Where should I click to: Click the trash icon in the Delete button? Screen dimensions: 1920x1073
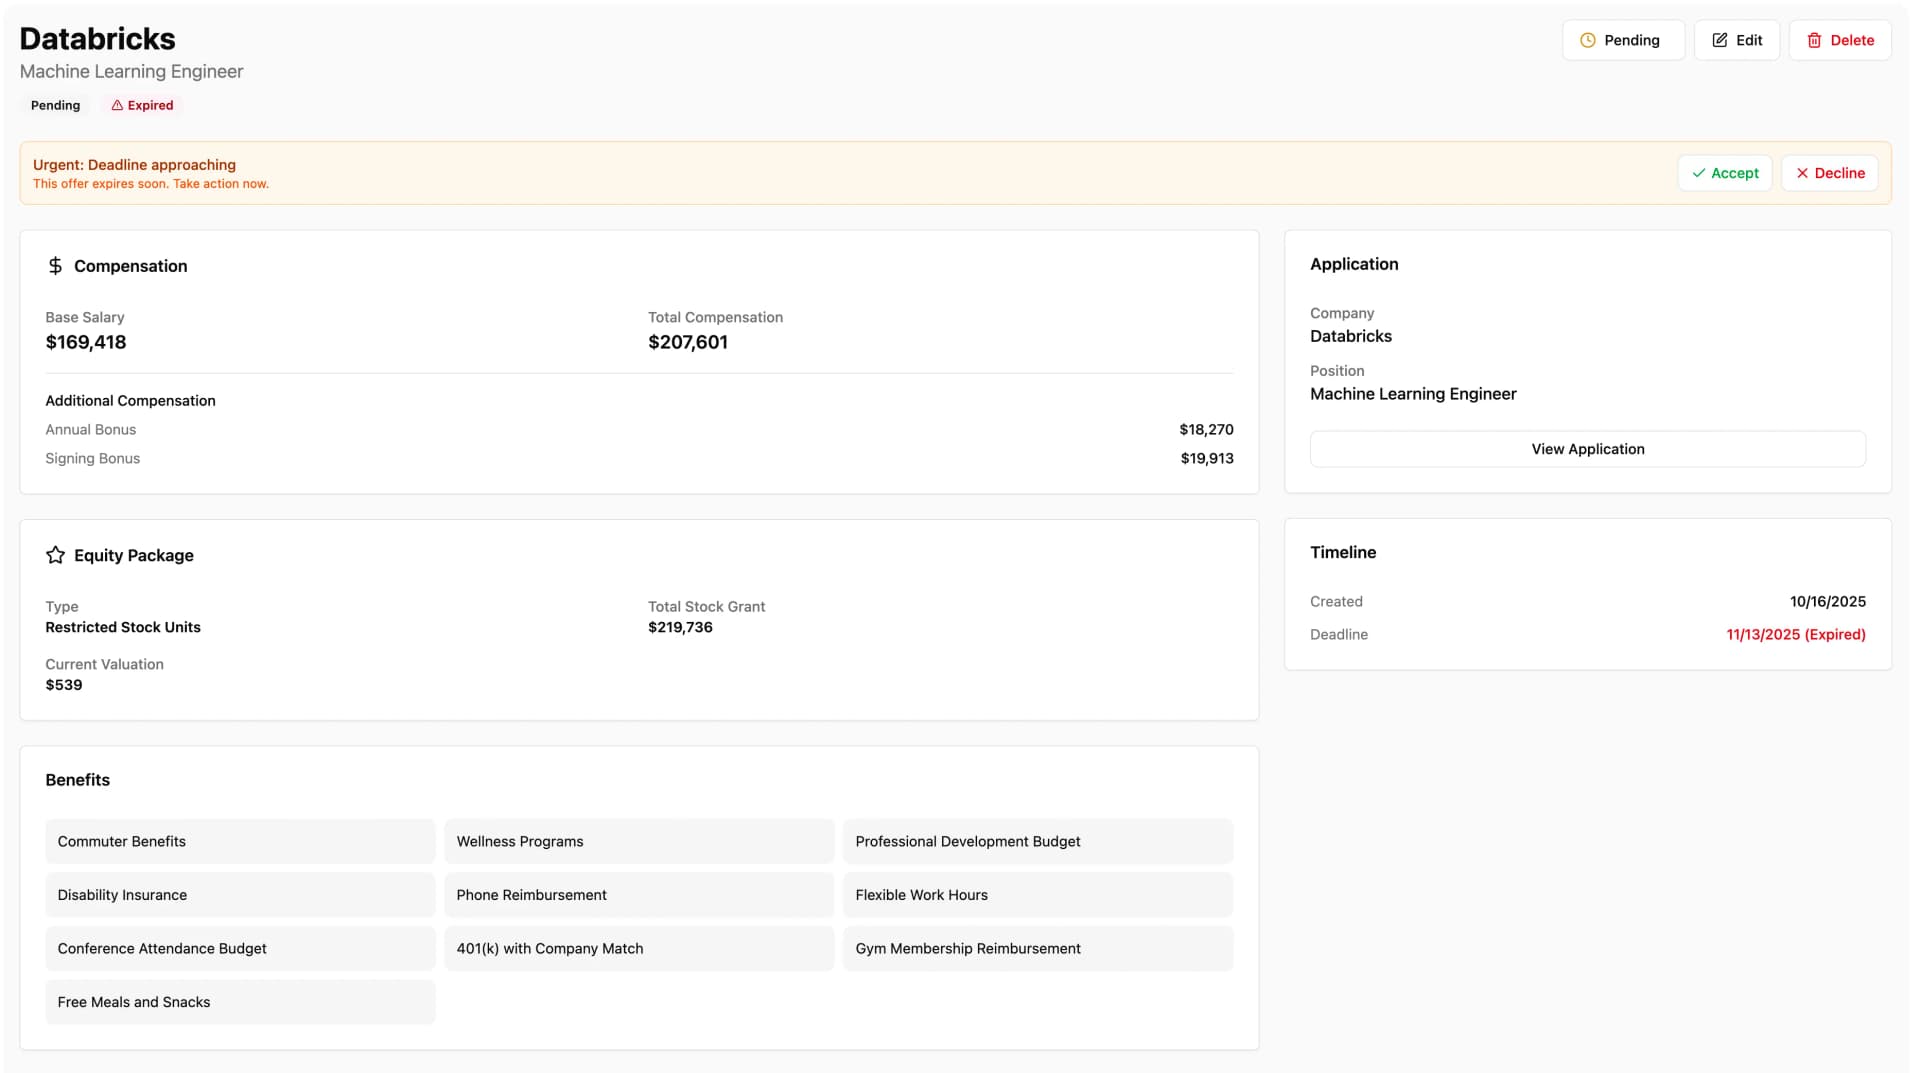point(1816,40)
